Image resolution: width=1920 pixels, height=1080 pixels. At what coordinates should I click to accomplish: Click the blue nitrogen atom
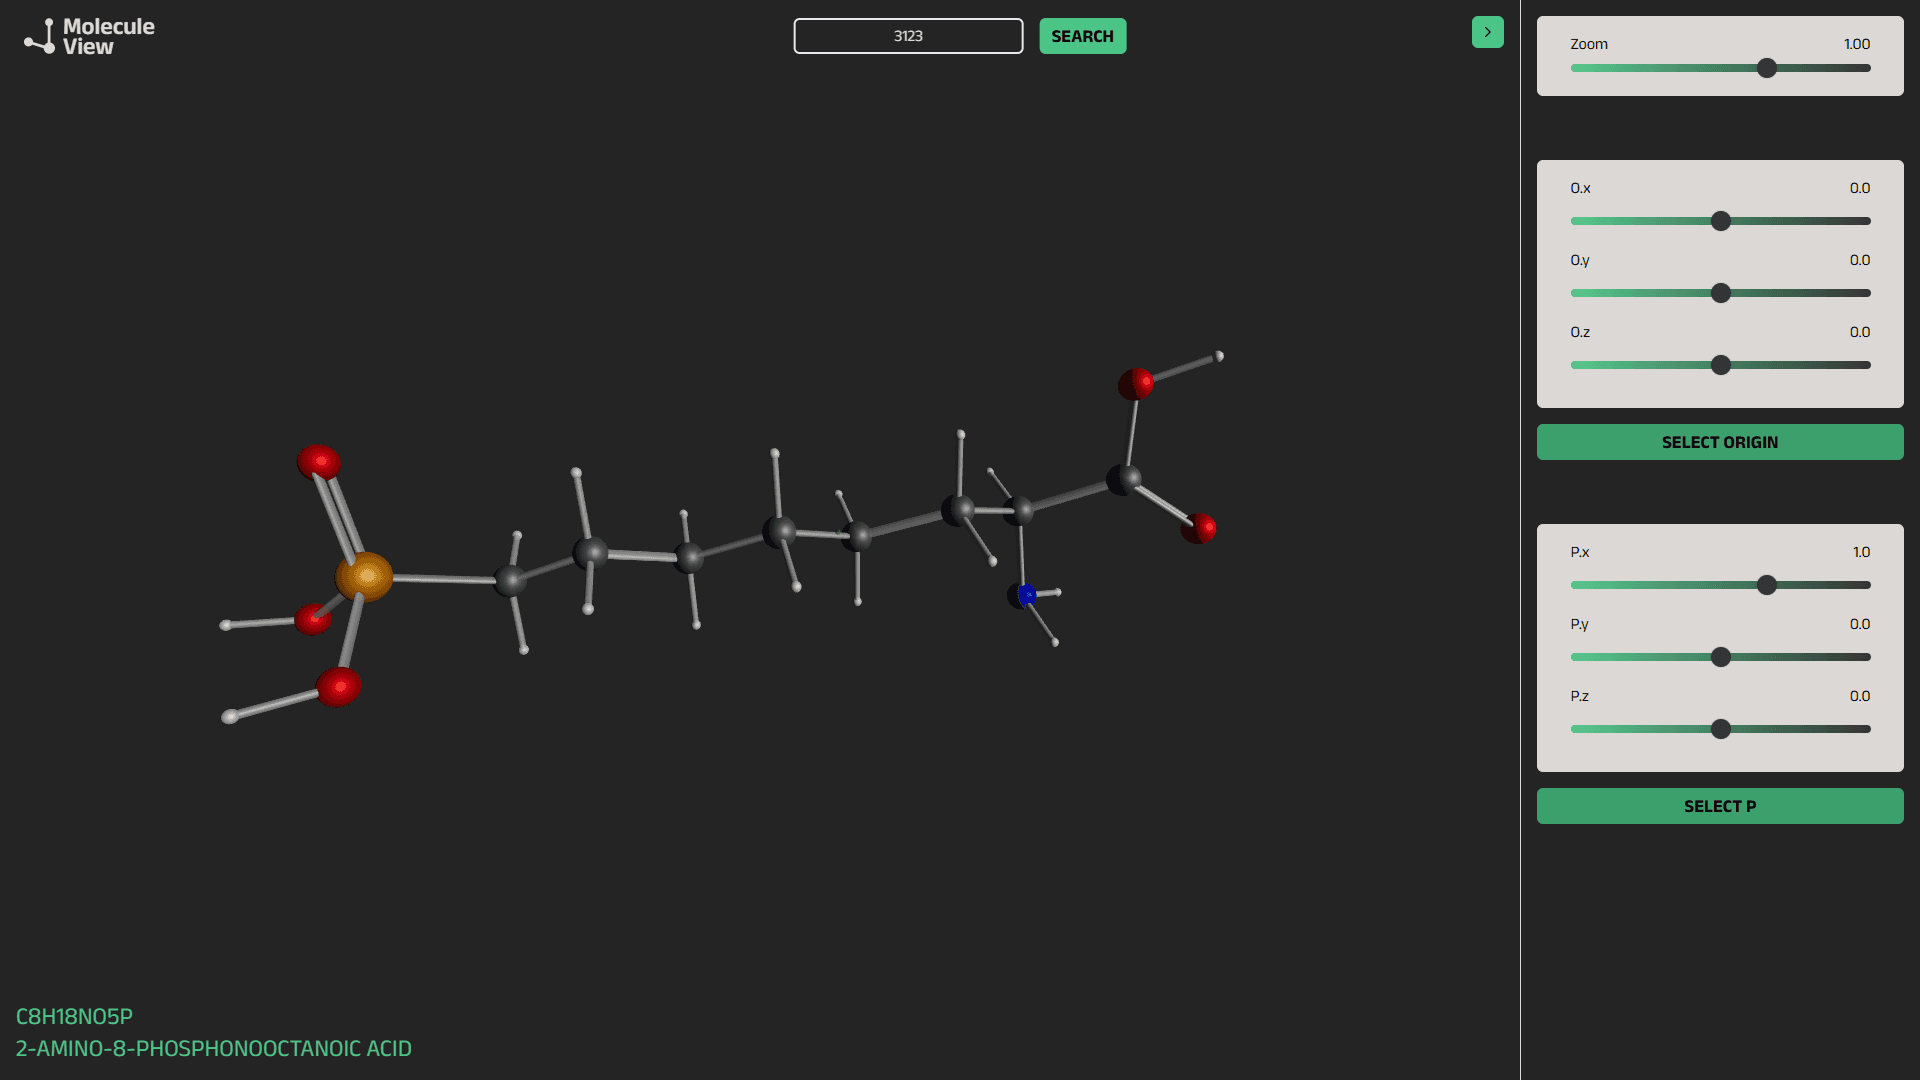pyautogui.click(x=1025, y=595)
